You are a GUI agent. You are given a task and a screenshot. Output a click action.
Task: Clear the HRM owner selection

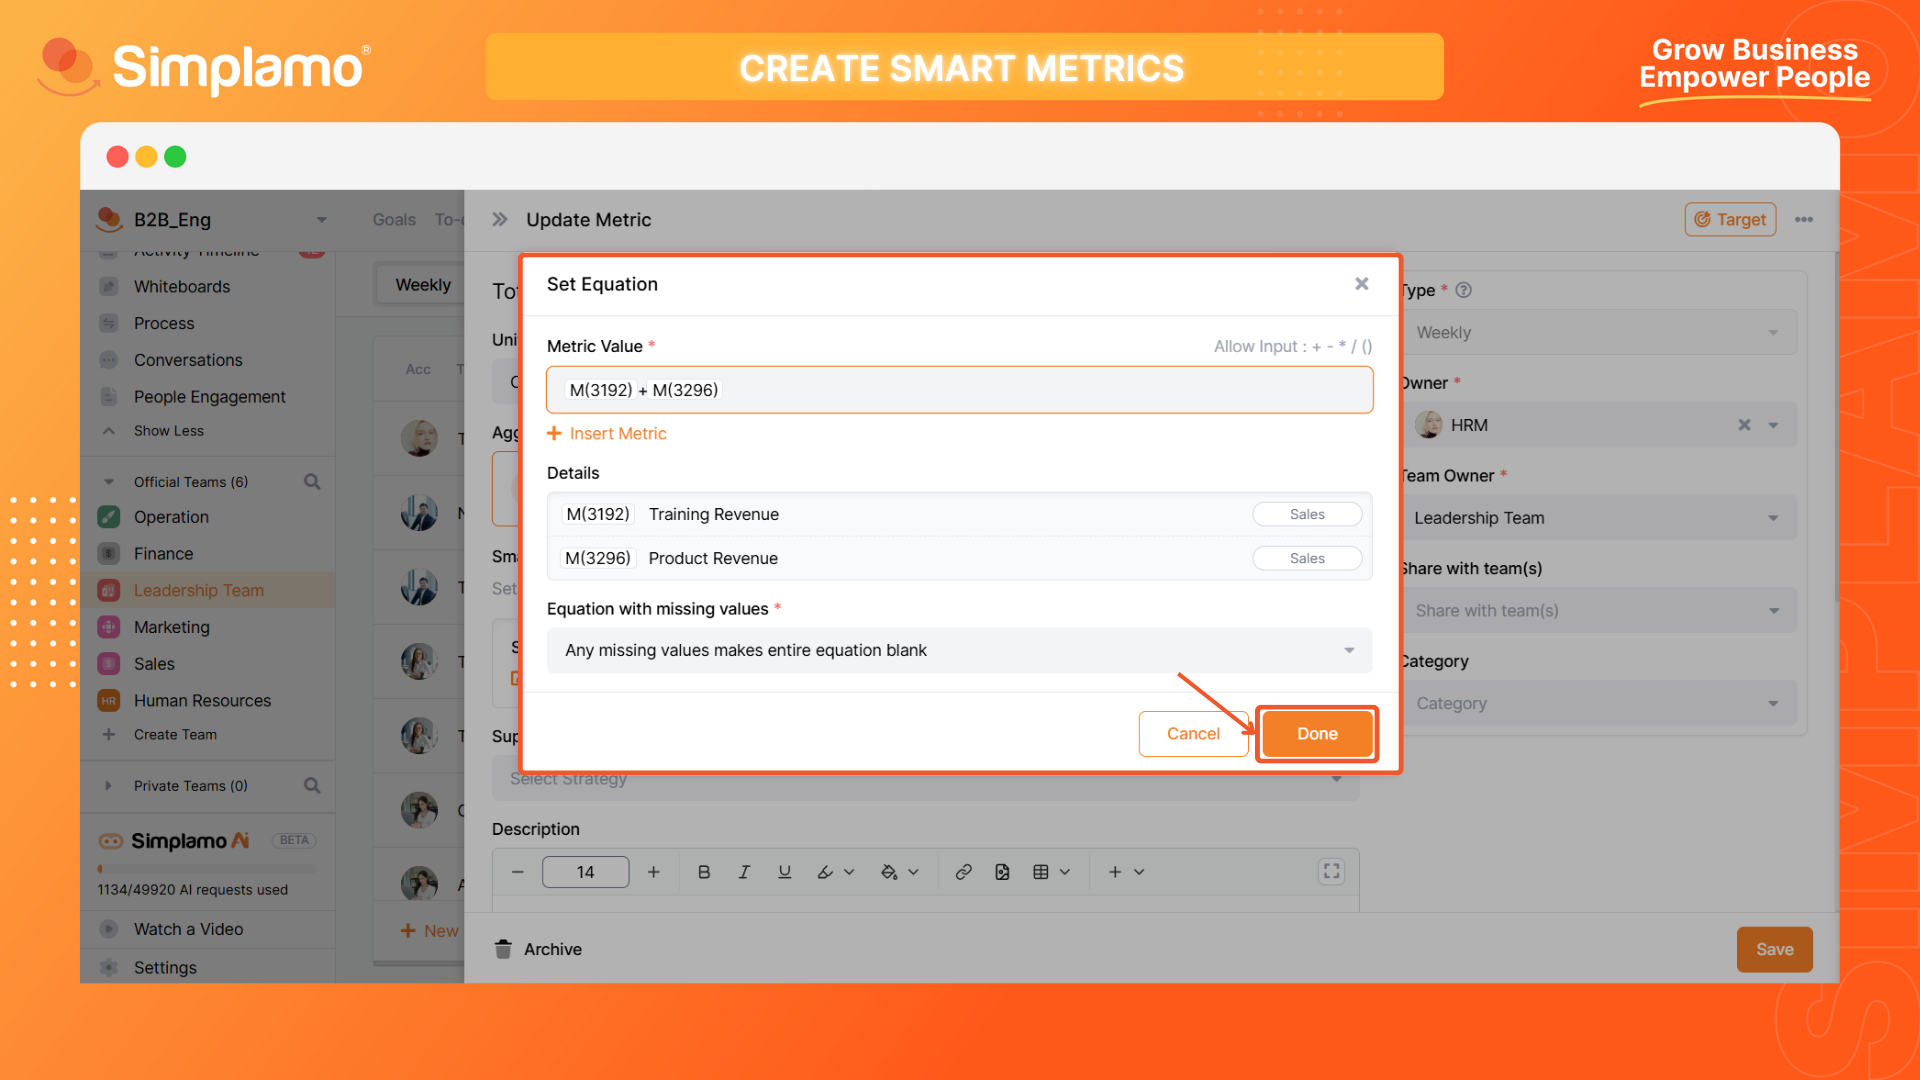[1744, 425]
